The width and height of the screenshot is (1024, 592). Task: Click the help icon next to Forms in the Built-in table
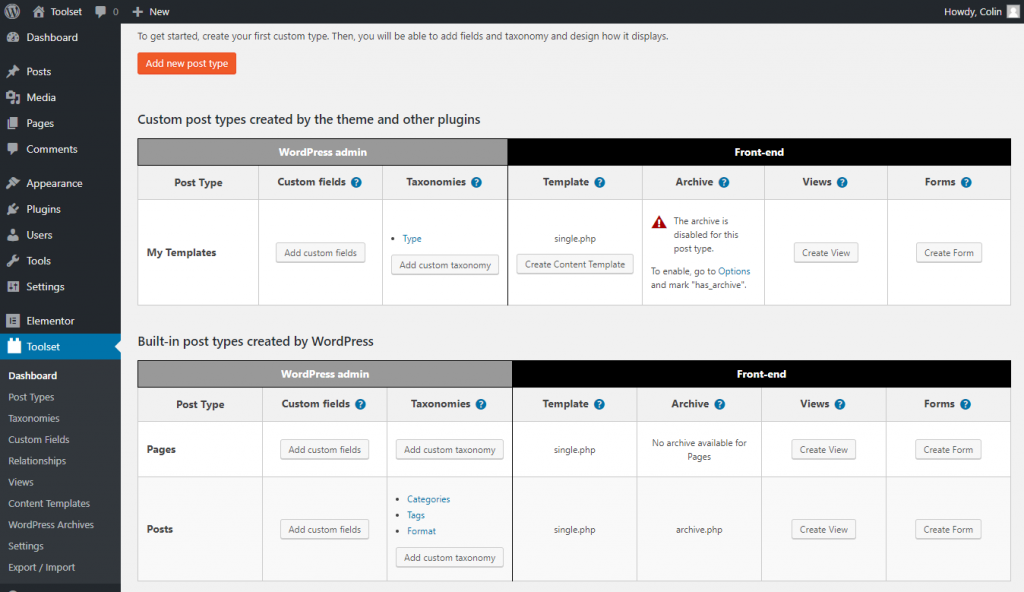[x=966, y=405]
